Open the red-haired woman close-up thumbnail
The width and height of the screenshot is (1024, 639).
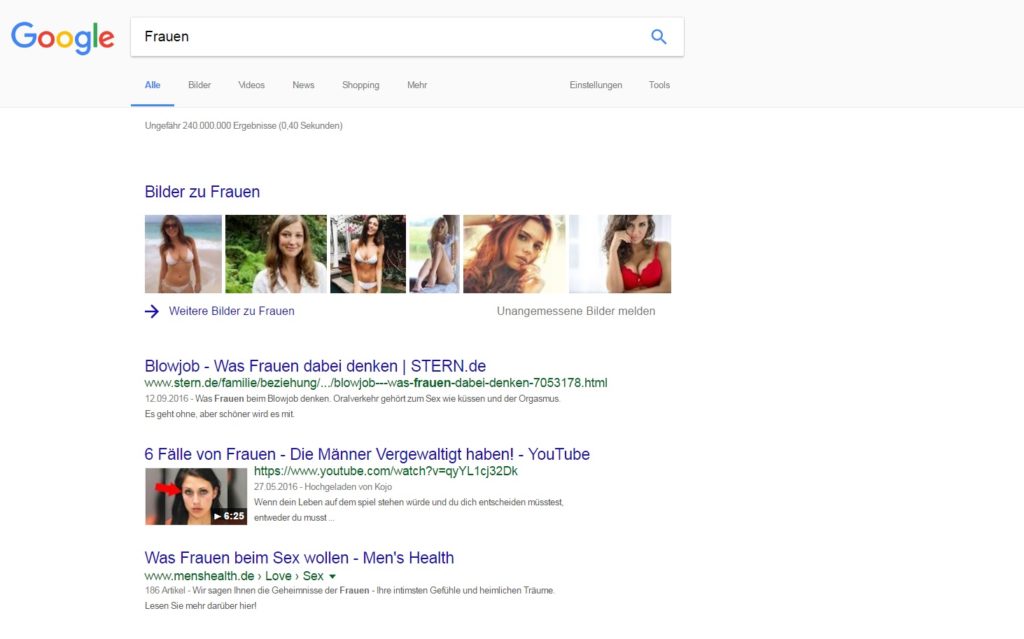click(x=514, y=254)
